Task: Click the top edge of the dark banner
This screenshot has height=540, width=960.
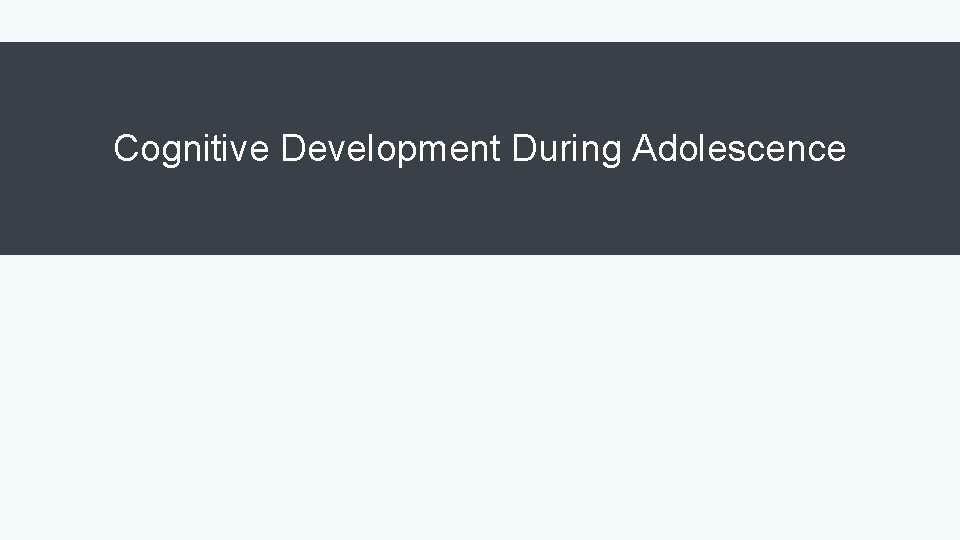Action: coord(480,44)
